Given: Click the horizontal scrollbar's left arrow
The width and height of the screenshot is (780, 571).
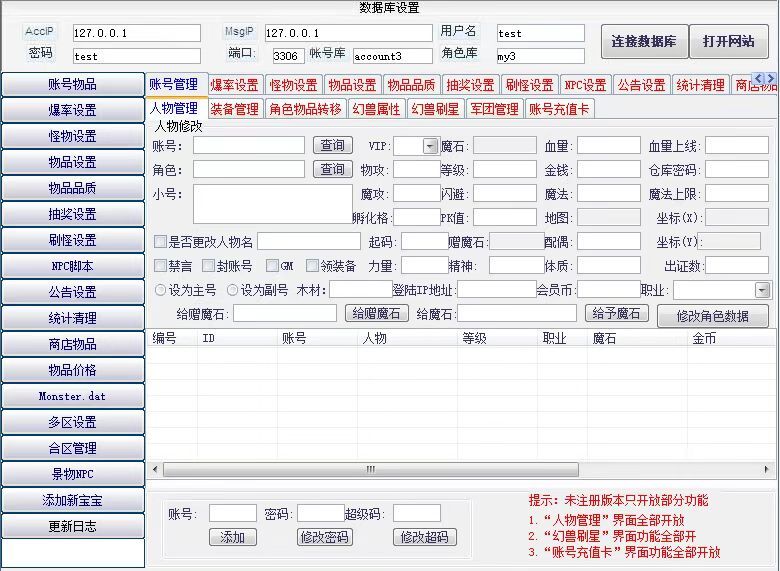Looking at the screenshot, I should [155, 469].
